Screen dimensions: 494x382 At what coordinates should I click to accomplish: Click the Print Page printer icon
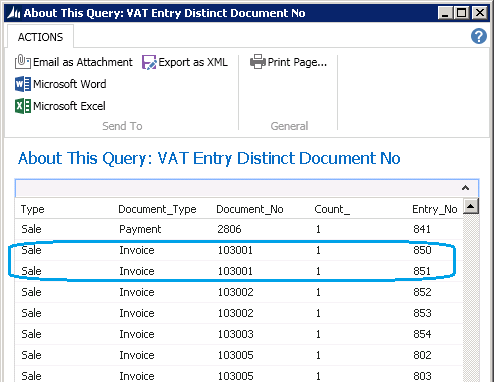point(258,62)
